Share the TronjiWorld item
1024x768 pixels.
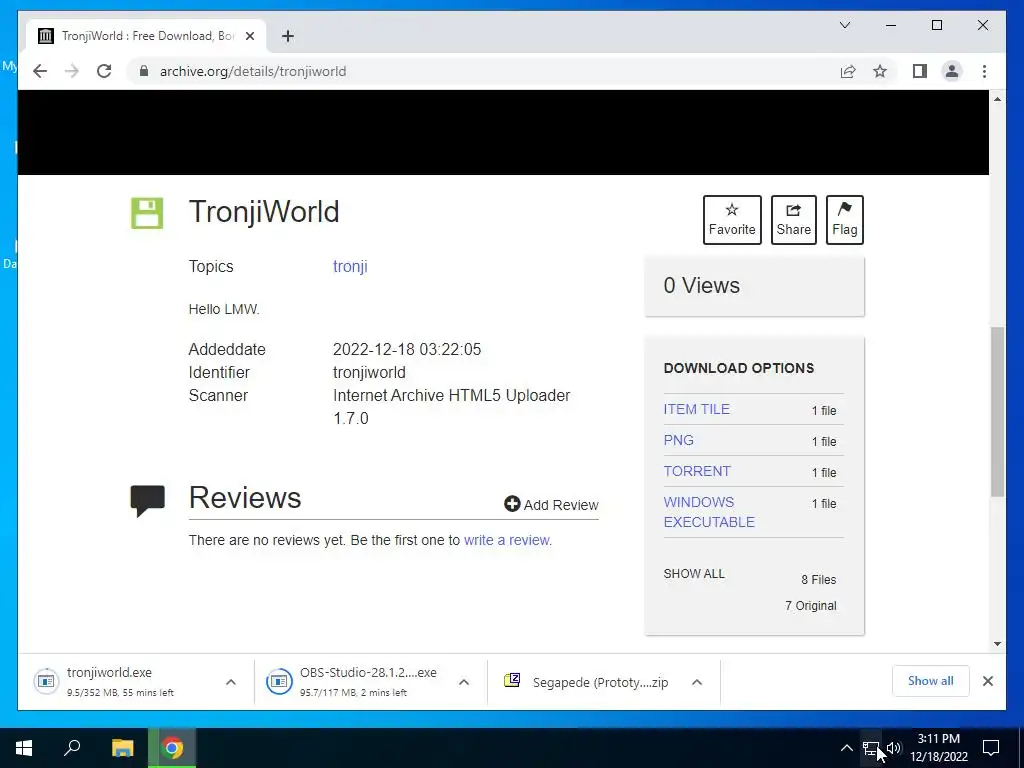pos(793,220)
